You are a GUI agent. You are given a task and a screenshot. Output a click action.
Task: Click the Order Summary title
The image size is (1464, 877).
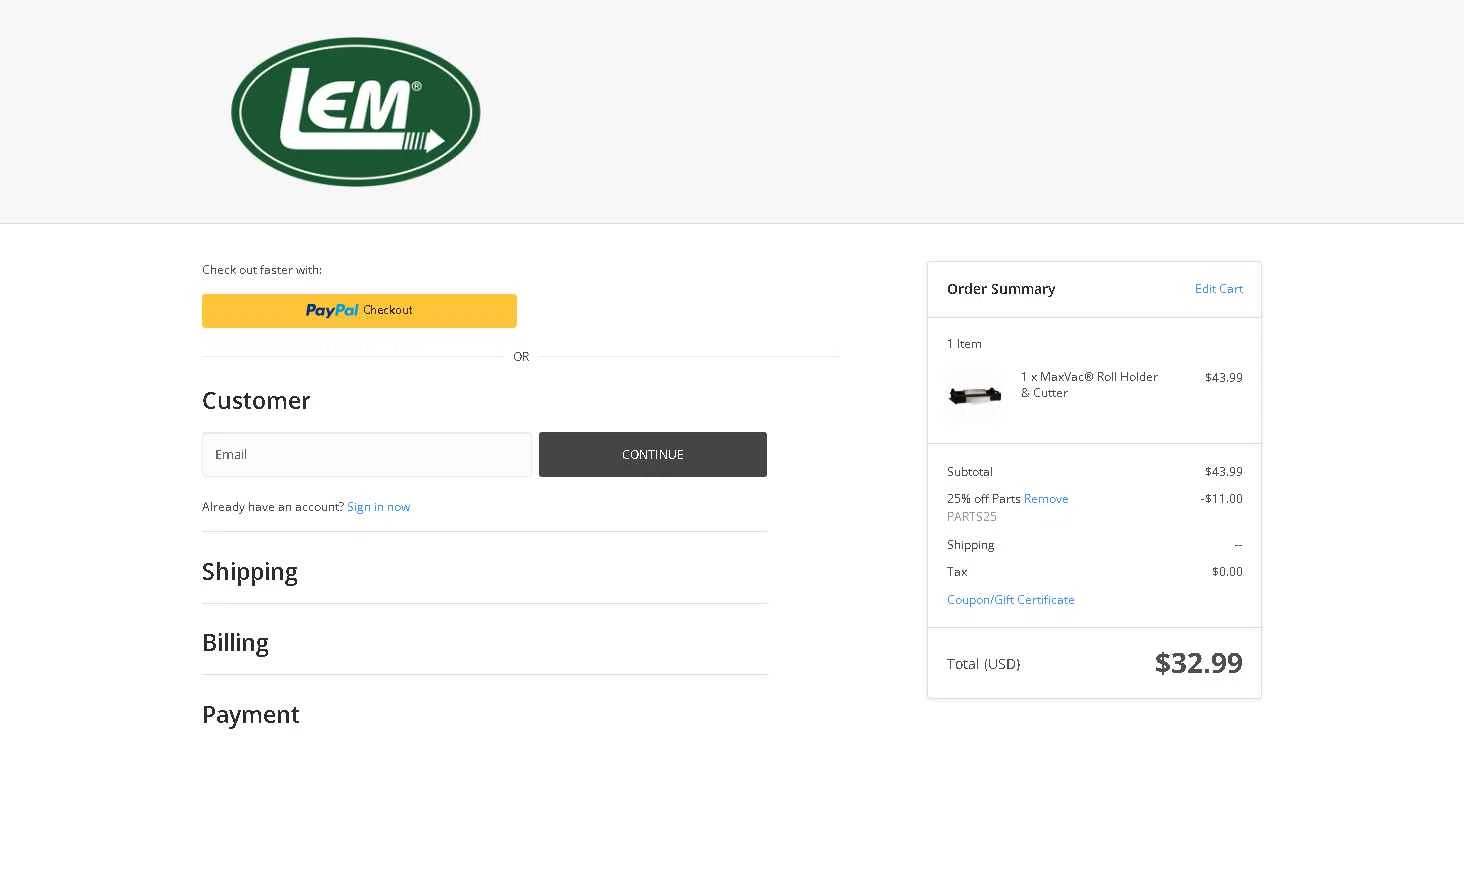click(x=1001, y=289)
